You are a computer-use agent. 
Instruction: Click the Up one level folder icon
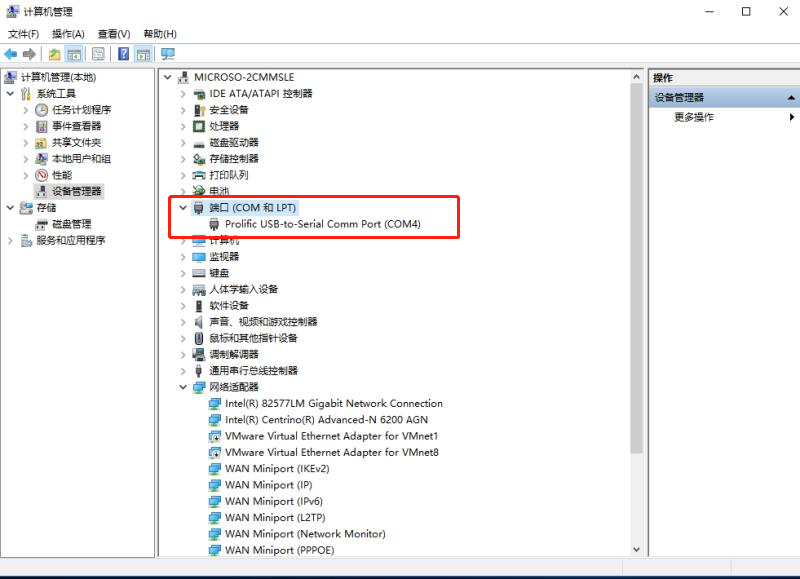tap(55, 54)
